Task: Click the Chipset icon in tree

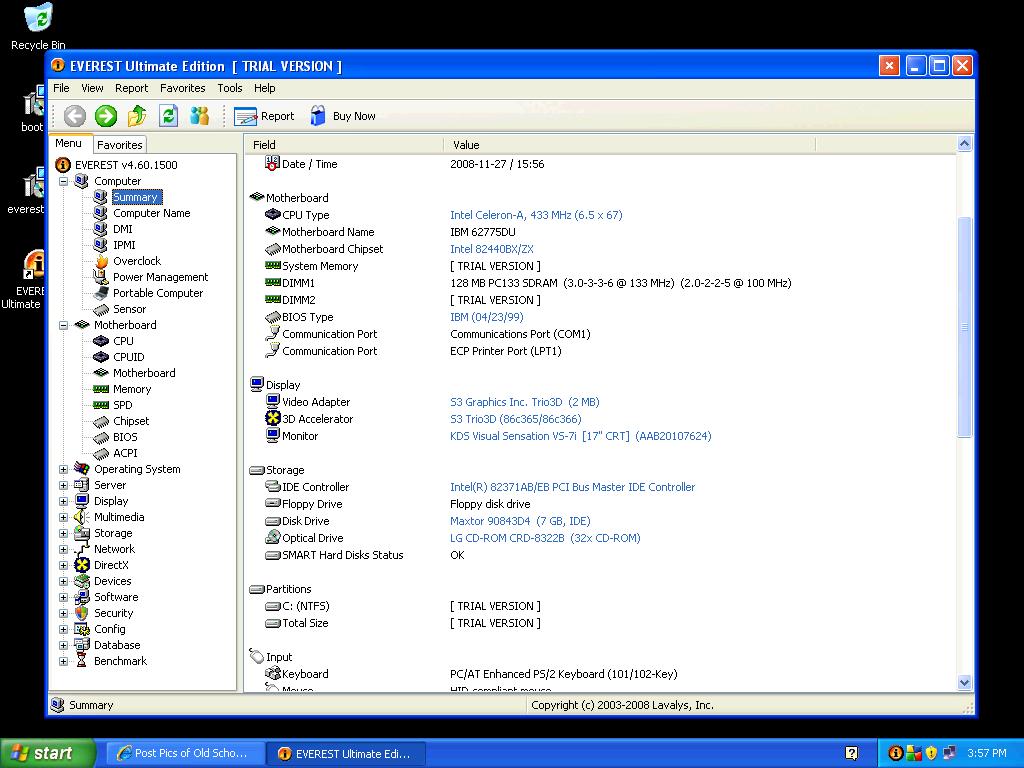Action: tap(101, 421)
